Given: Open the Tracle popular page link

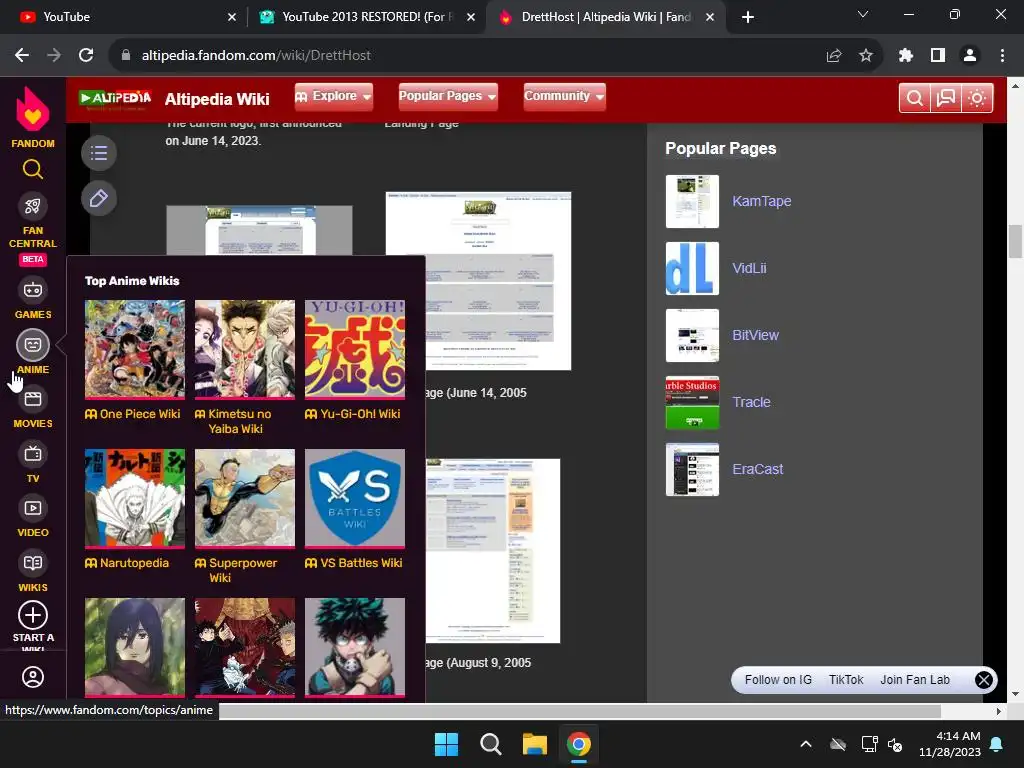Looking at the screenshot, I should 752,402.
